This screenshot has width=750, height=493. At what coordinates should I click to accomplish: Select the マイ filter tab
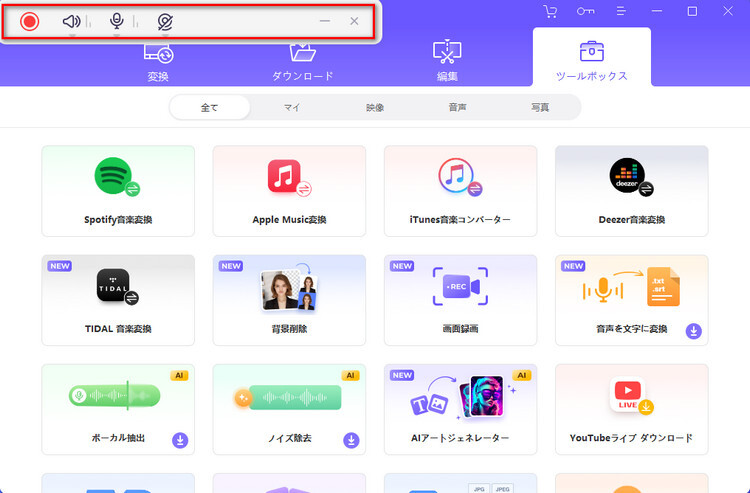pos(292,108)
